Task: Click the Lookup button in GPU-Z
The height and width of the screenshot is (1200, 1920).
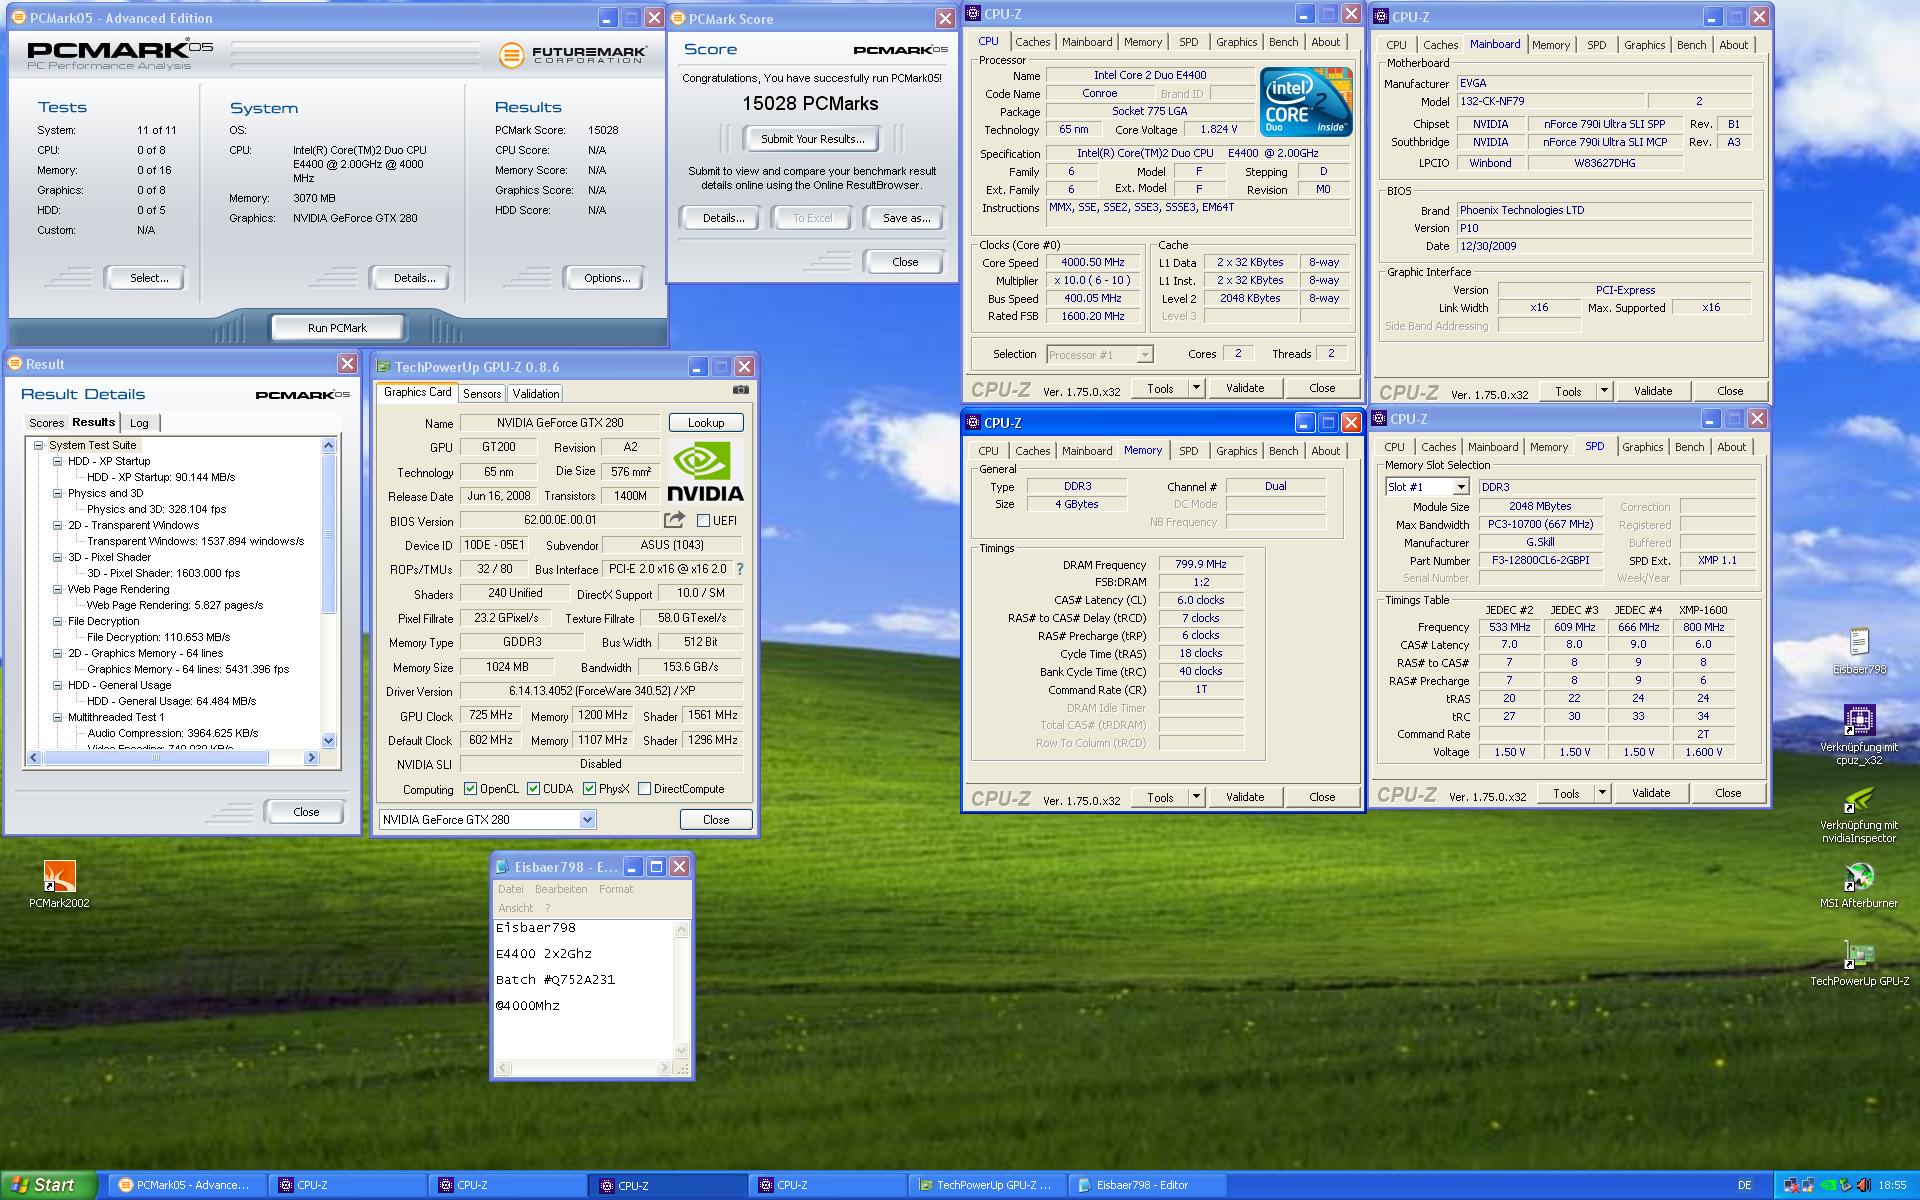Action: pos(706,423)
